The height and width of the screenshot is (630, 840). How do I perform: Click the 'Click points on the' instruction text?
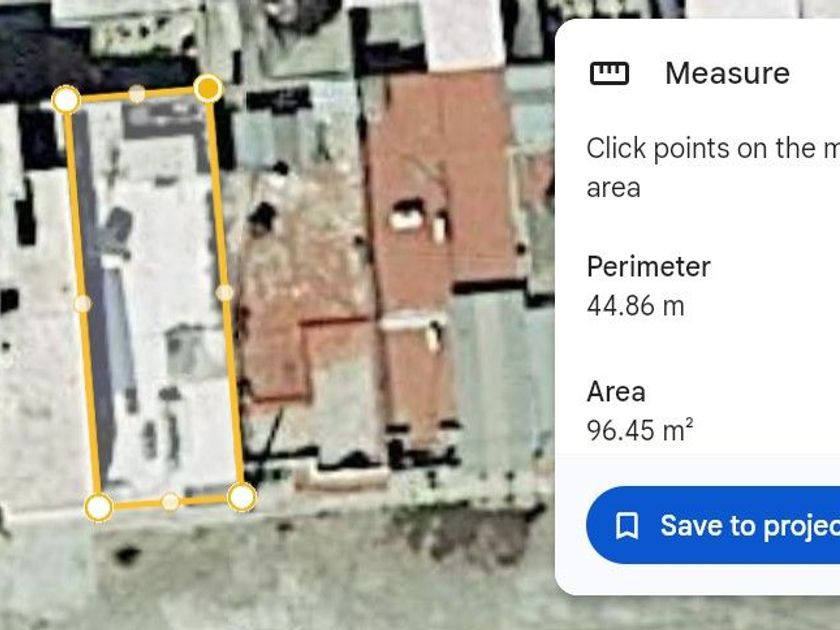[713, 148]
